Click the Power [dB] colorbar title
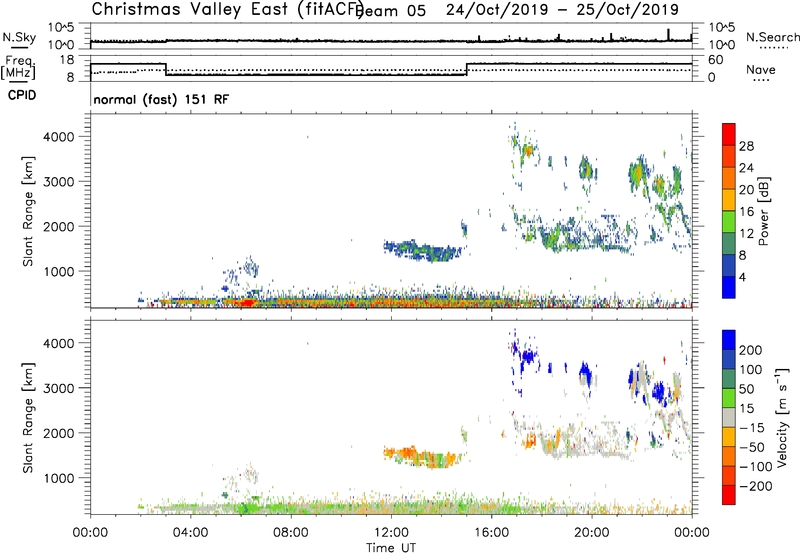This screenshot has height=554, width=800. coord(764,211)
